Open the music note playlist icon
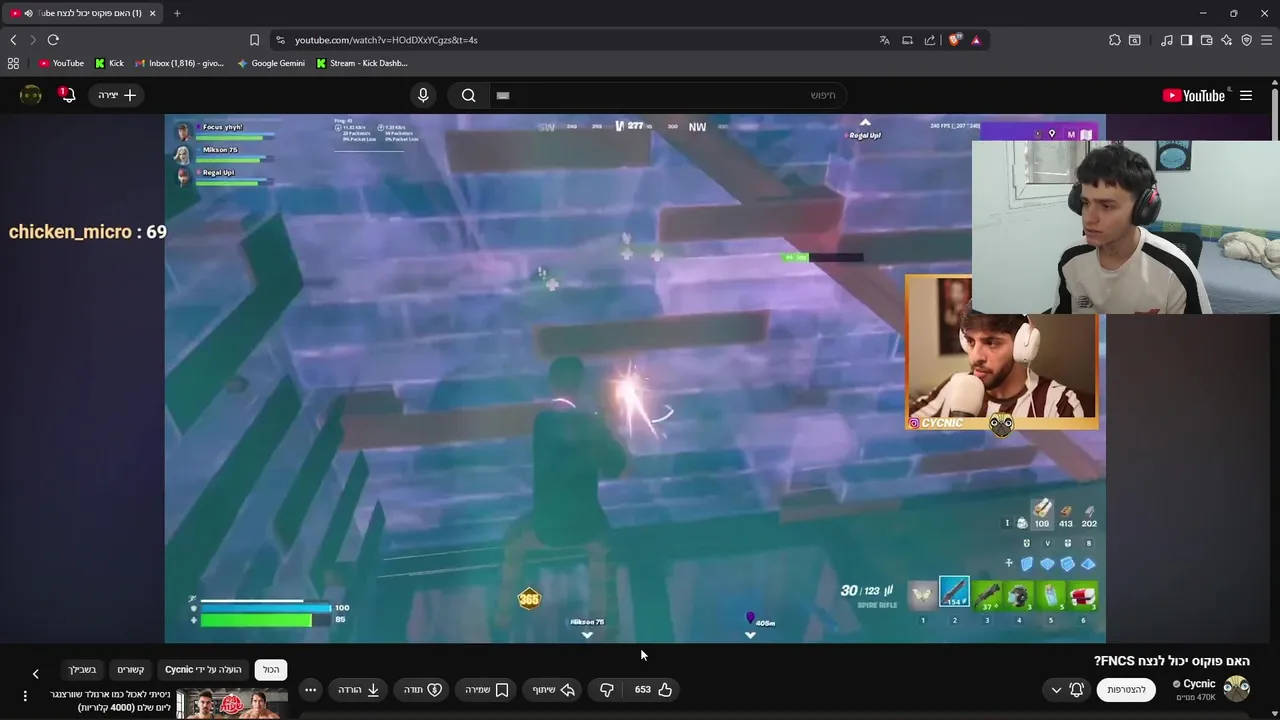This screenshot has width=1280, height=720. point(1167,40)
